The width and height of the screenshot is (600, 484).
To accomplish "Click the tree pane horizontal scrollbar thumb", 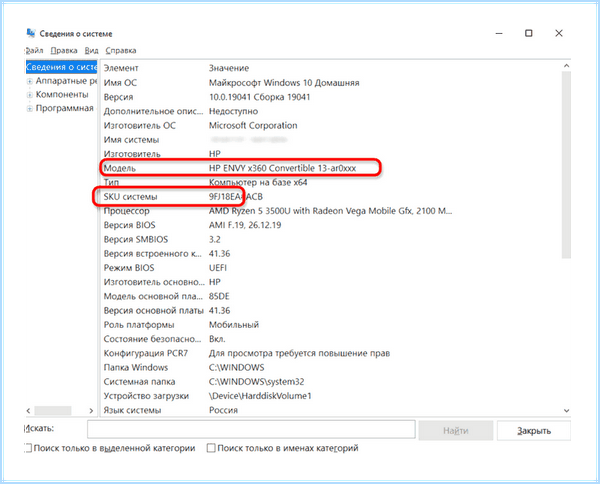I will (x=53, y=411).
